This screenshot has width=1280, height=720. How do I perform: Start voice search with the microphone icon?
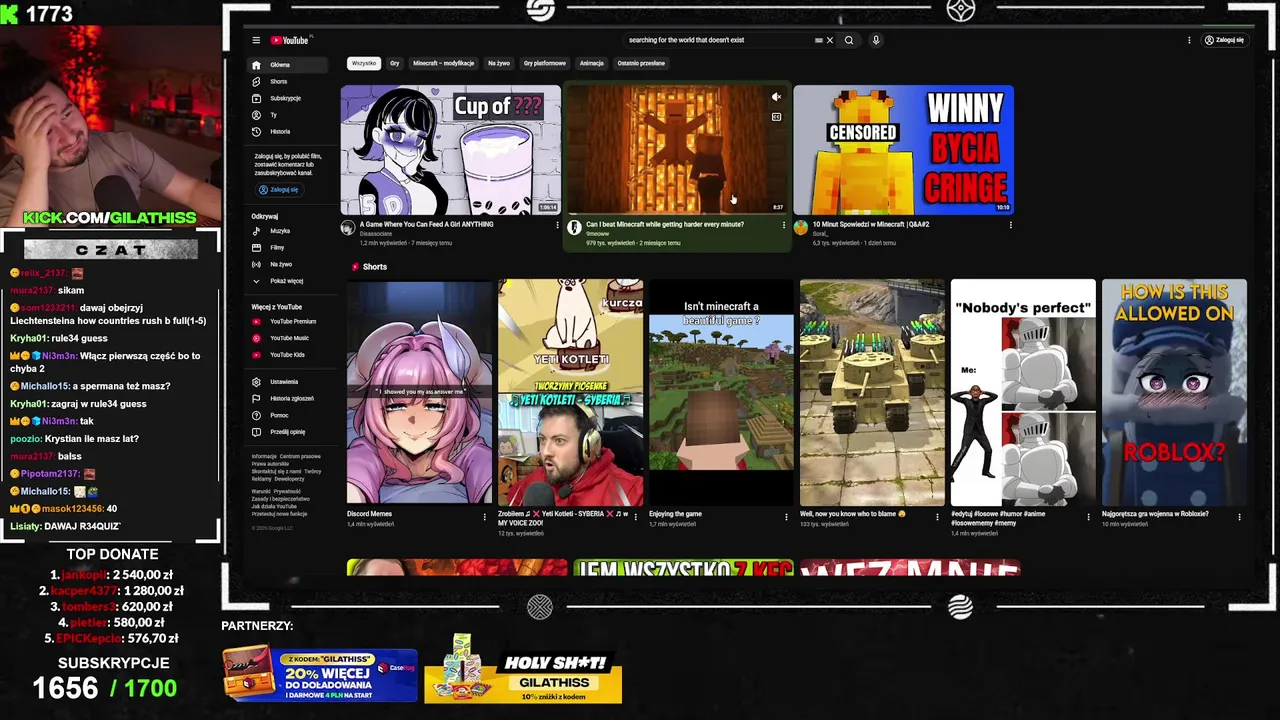tap(875, 40)
